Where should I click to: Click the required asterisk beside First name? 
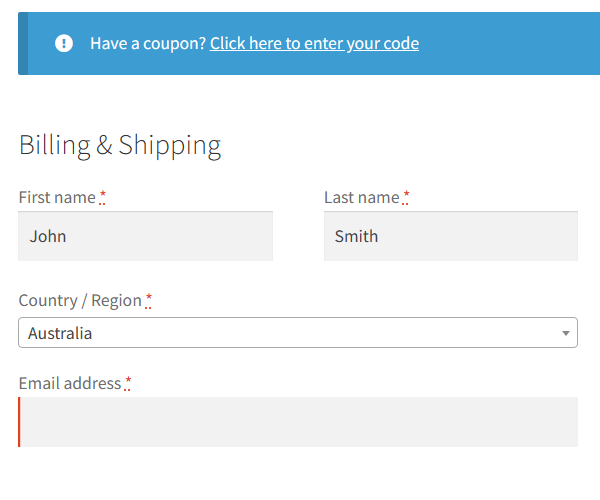102,197
